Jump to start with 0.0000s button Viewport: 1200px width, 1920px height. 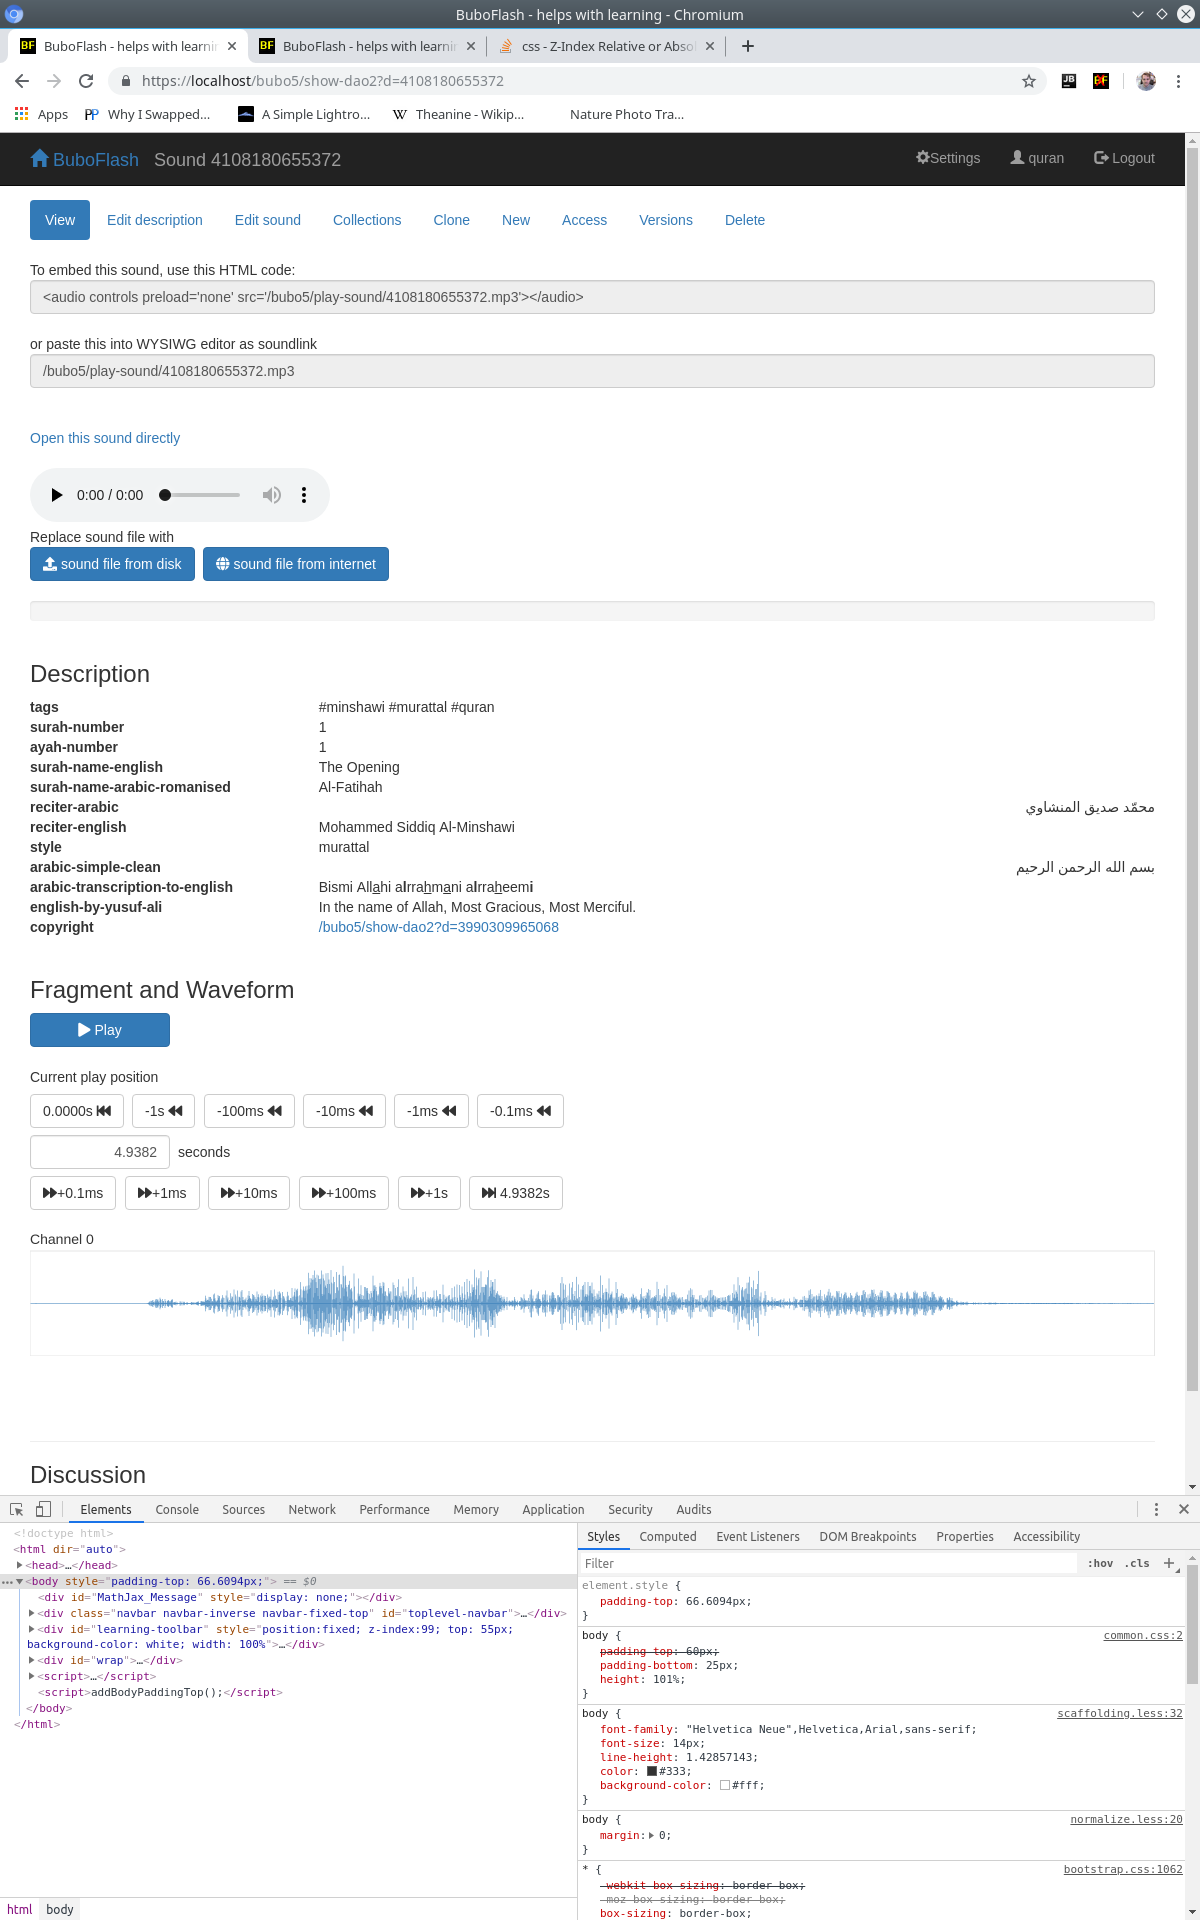pyautogui.click(x=77, y=1111)
